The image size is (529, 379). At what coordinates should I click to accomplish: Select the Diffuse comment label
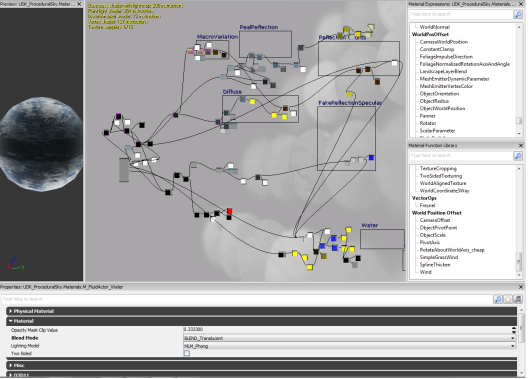point(232,92)
